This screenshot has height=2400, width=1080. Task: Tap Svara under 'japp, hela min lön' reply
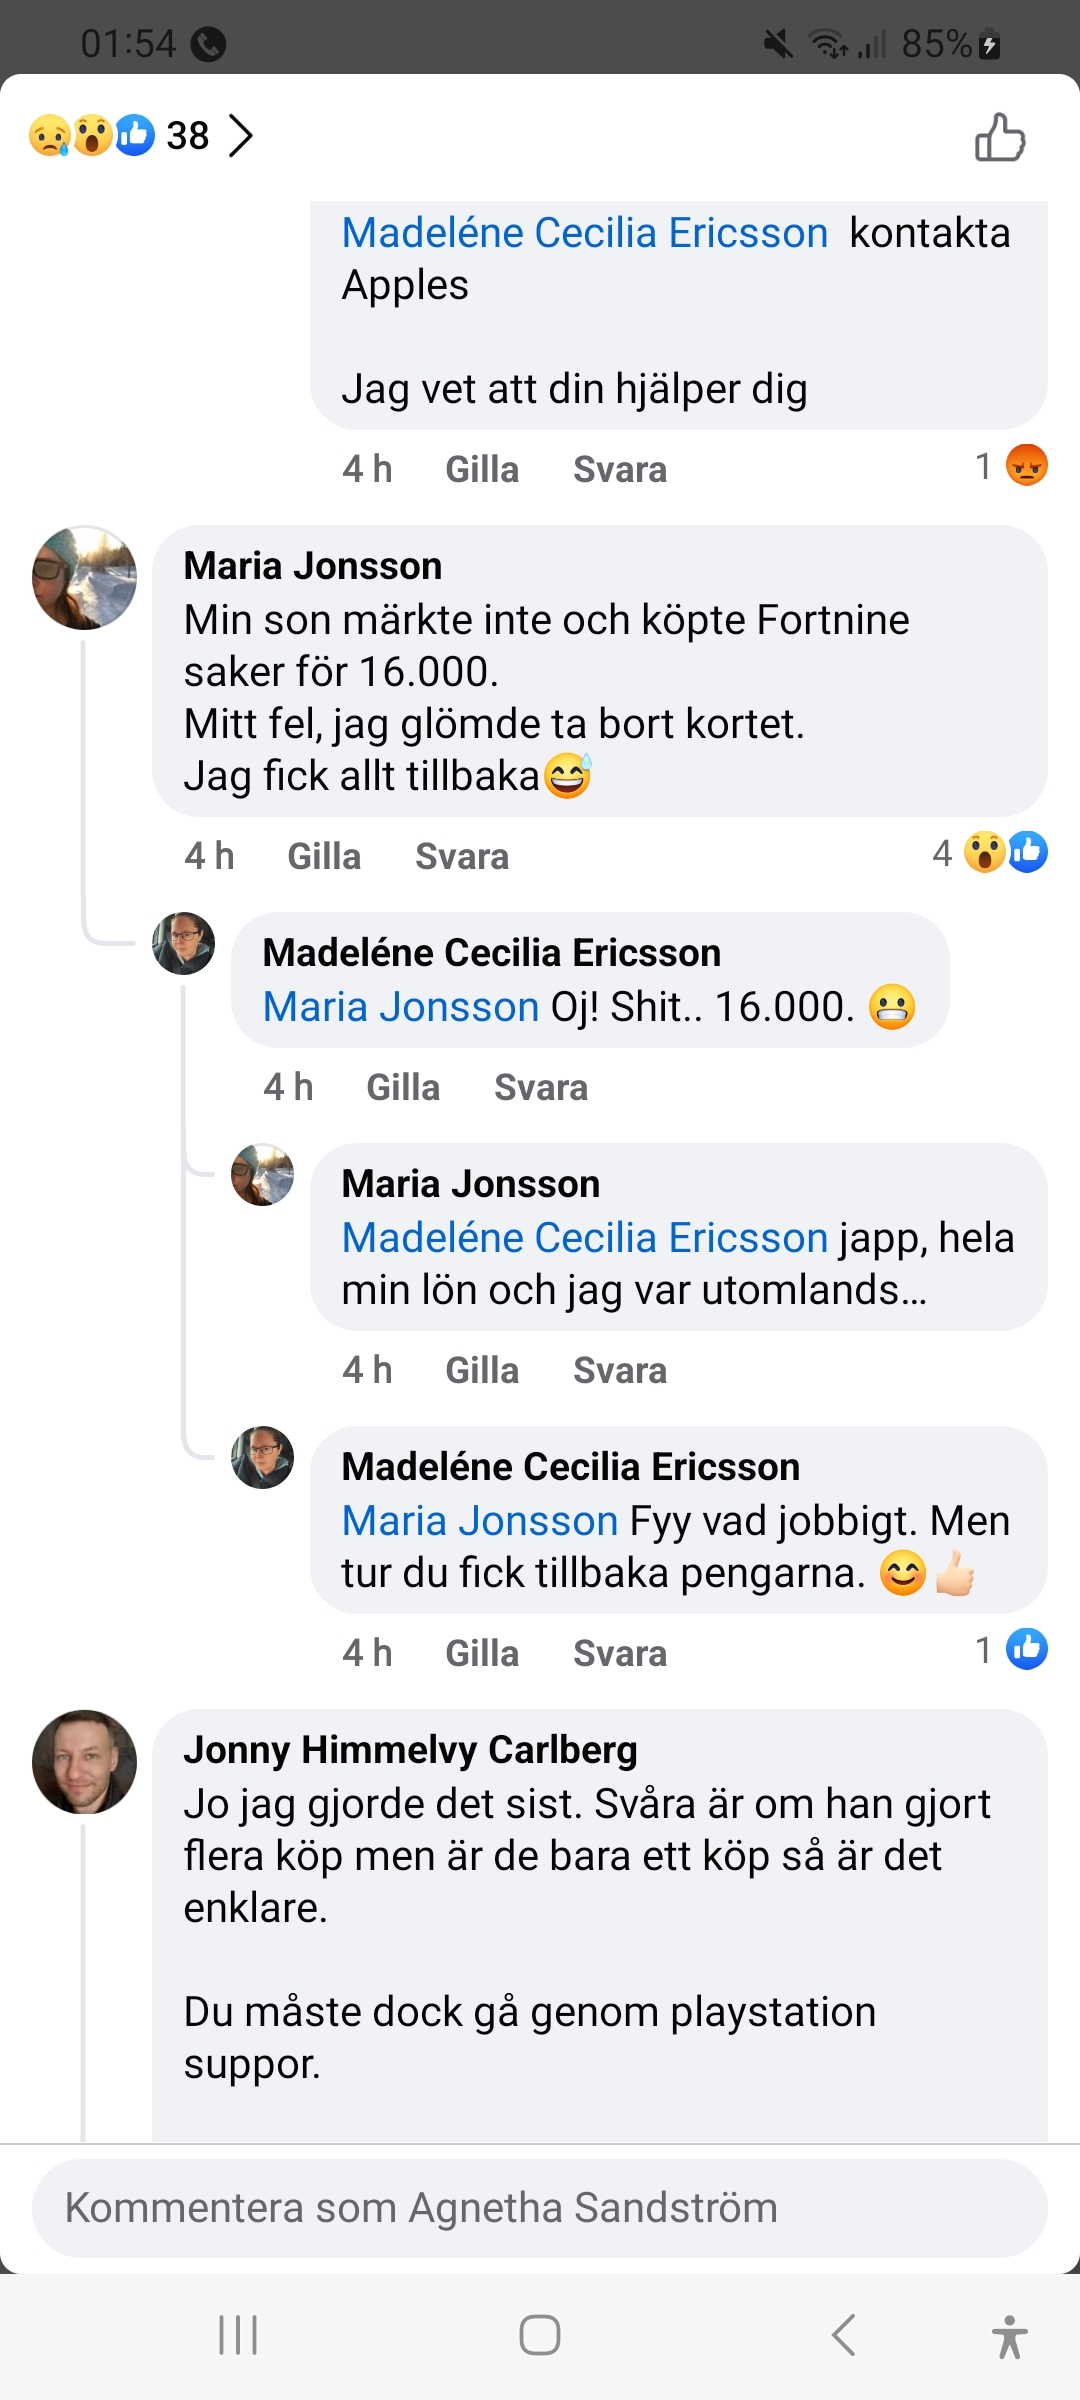tap(620, 1371)
